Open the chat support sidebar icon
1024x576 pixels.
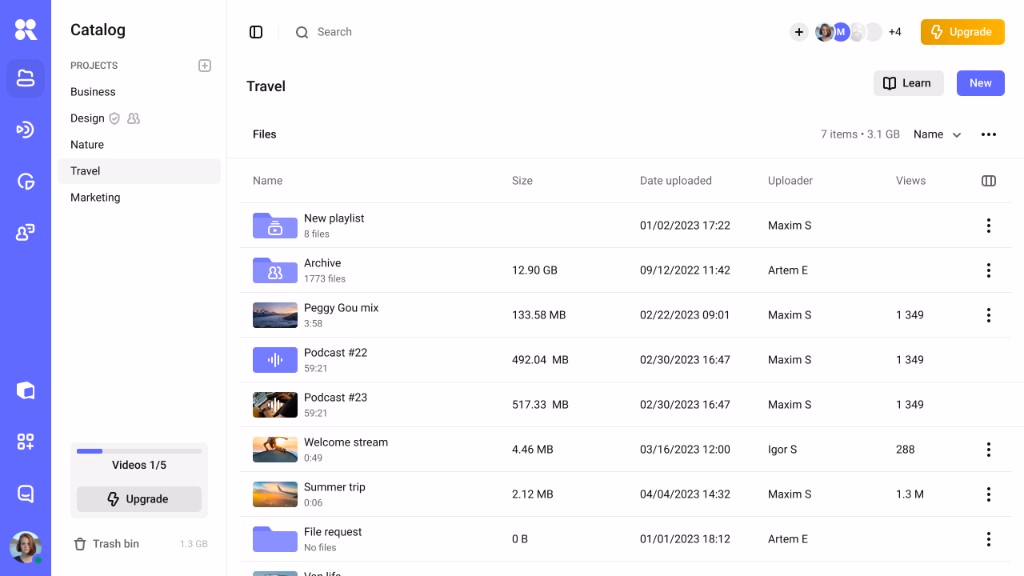pyautogui.click(x=25, y=493)
